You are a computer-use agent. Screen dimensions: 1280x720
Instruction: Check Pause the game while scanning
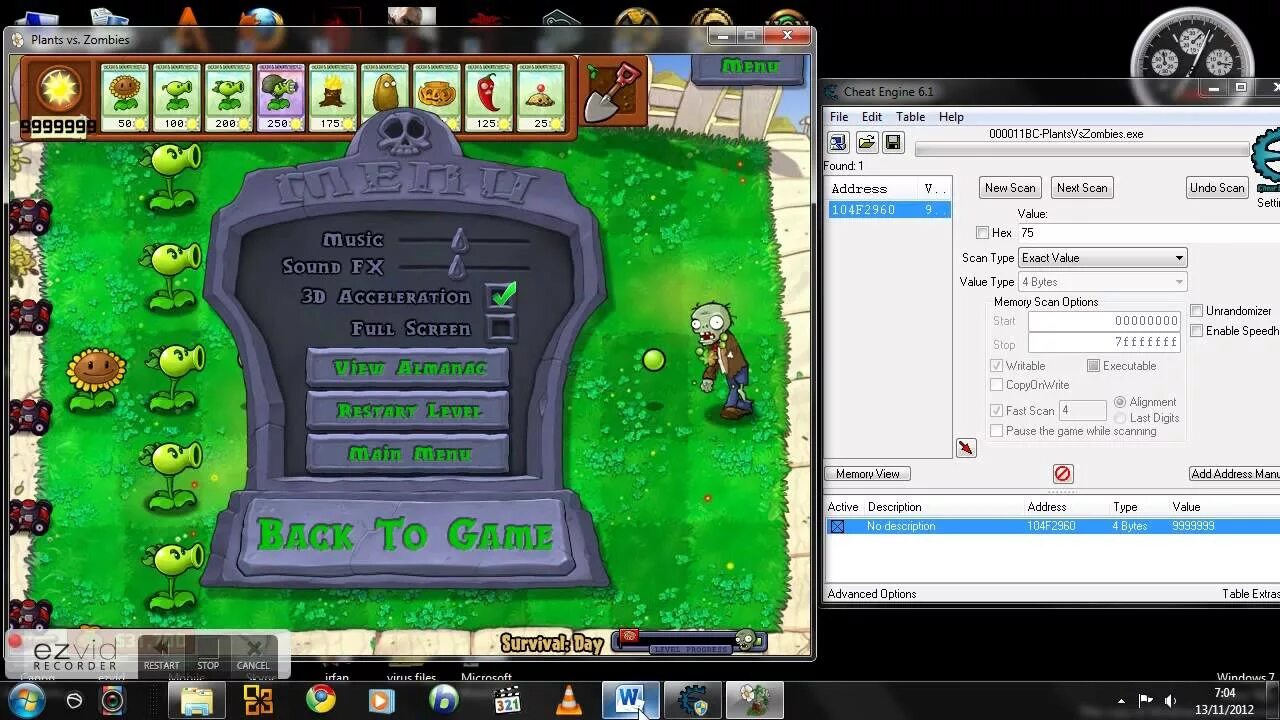coord(996,431)
